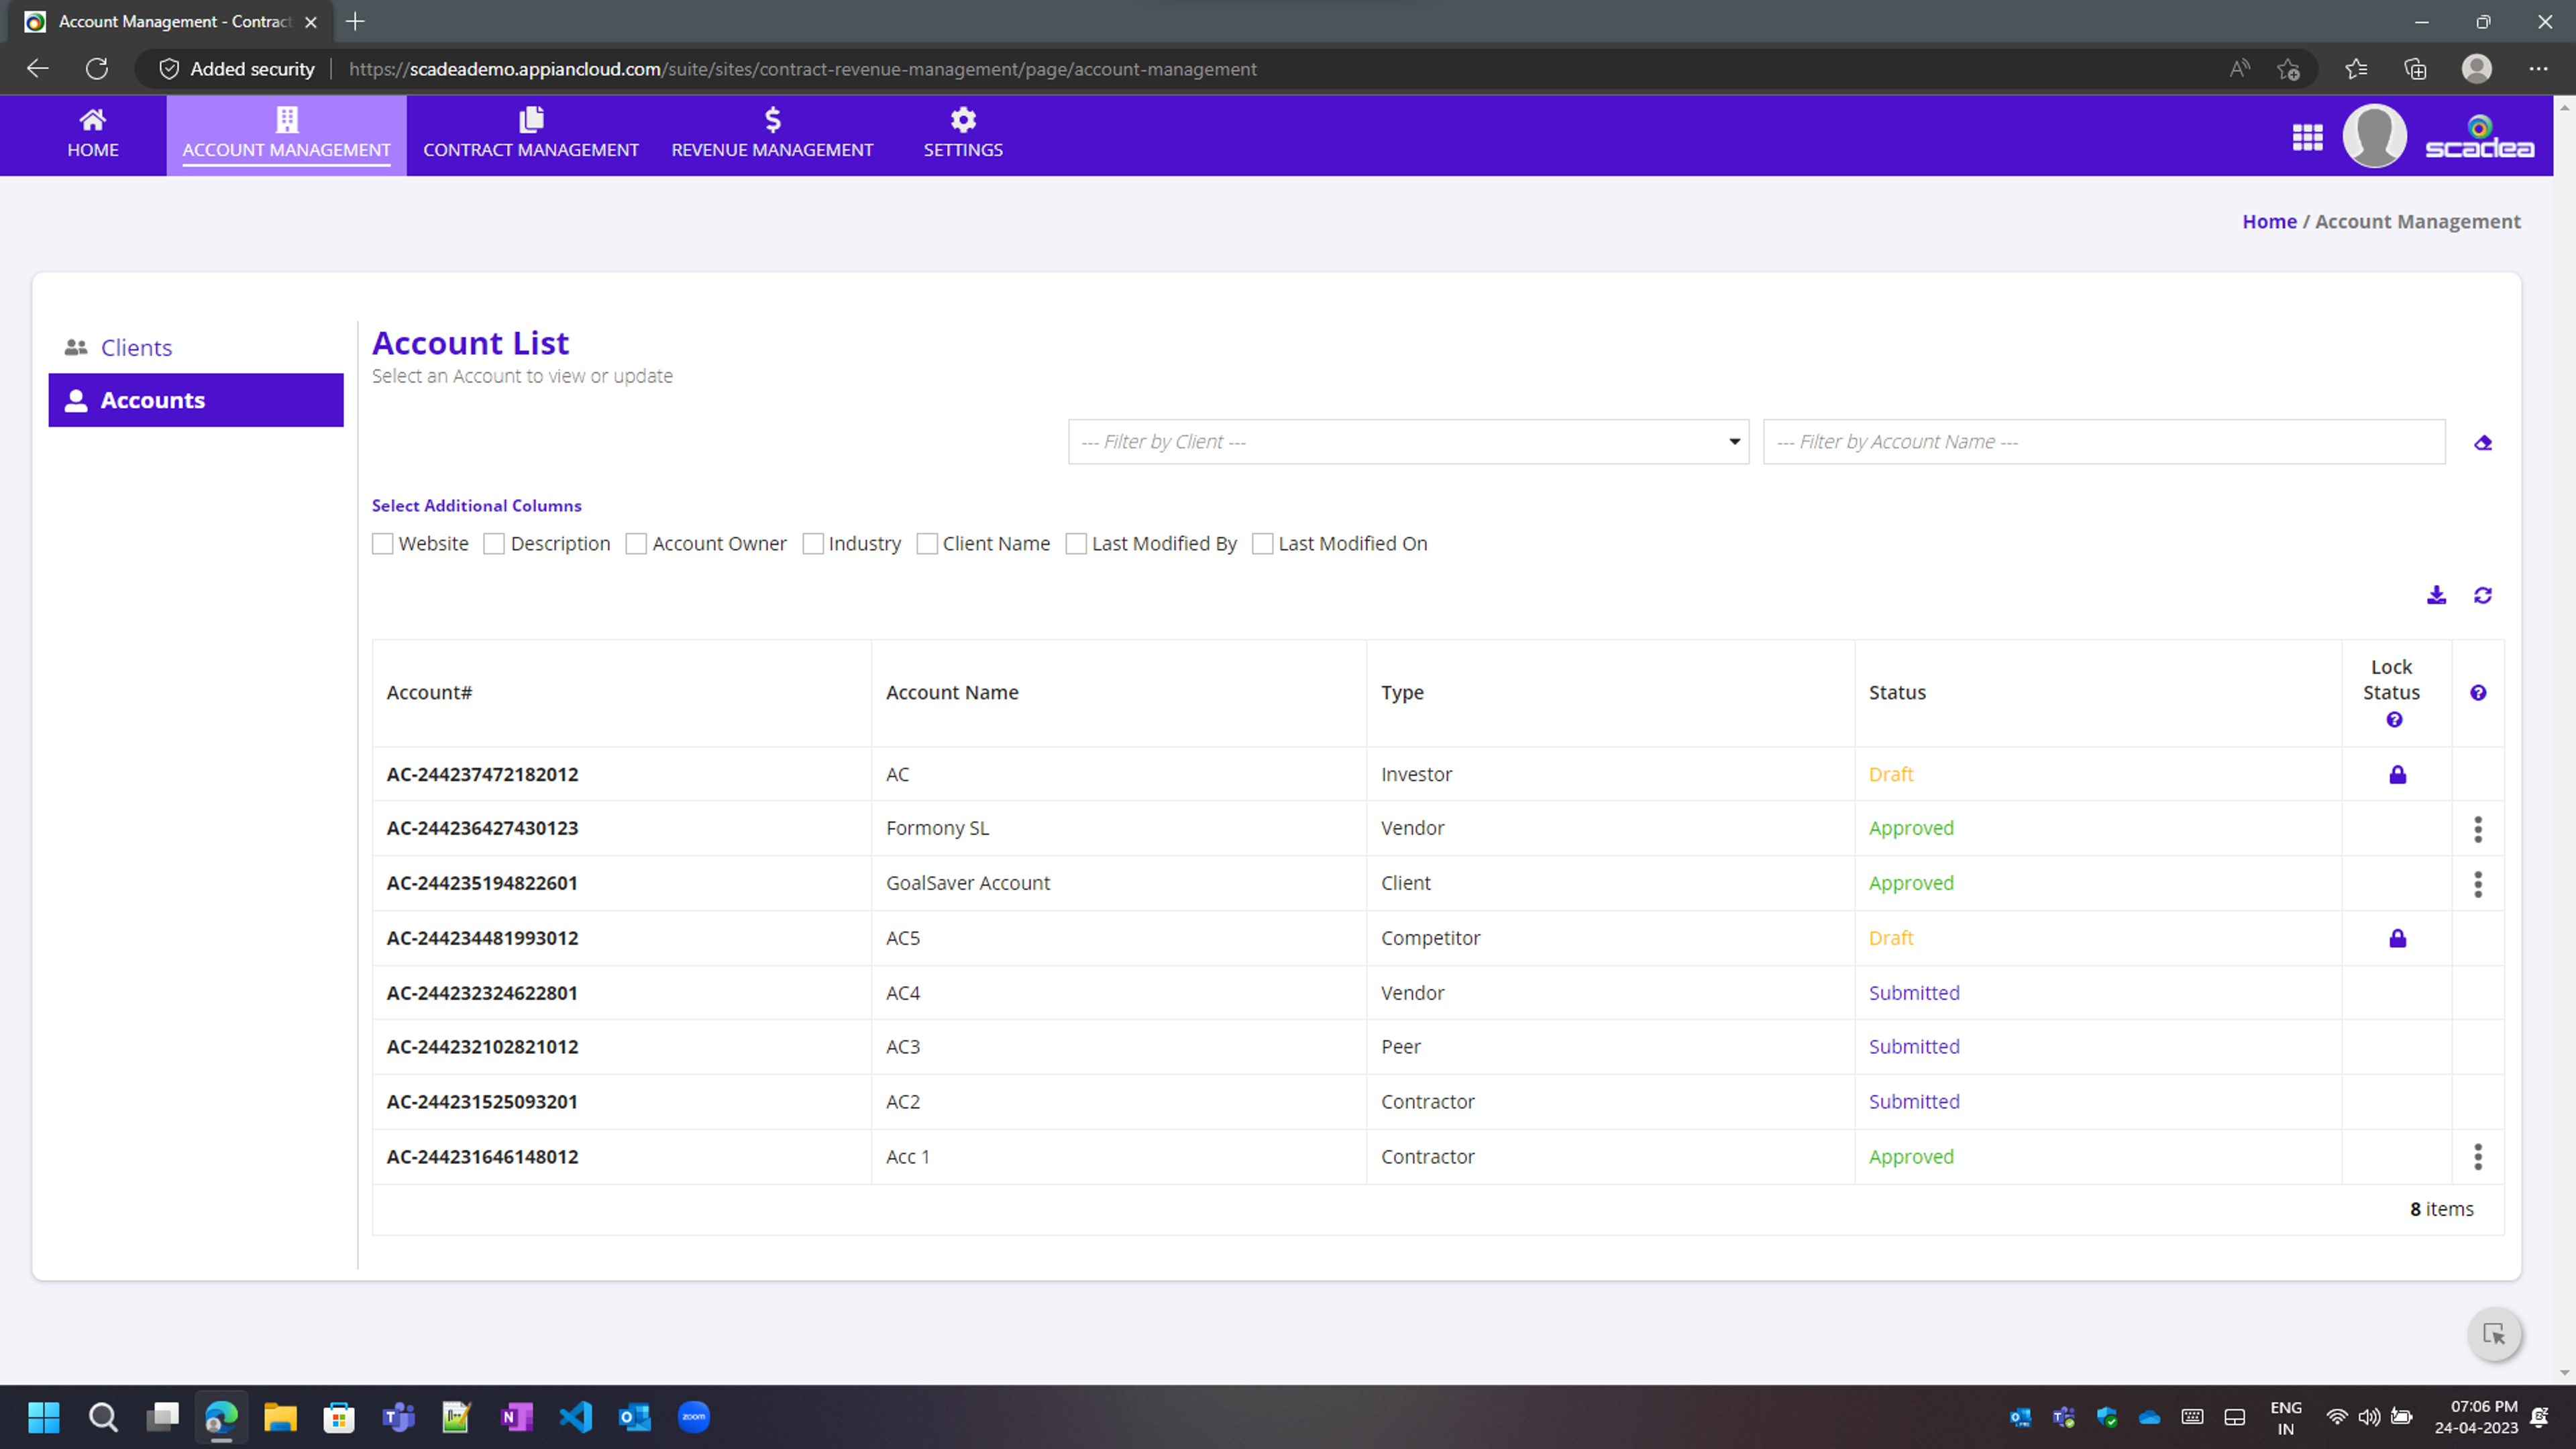Enable the Account Owner column checkbox
The height and width of the screenshot is (1449, 2576).
pos(636,544)
